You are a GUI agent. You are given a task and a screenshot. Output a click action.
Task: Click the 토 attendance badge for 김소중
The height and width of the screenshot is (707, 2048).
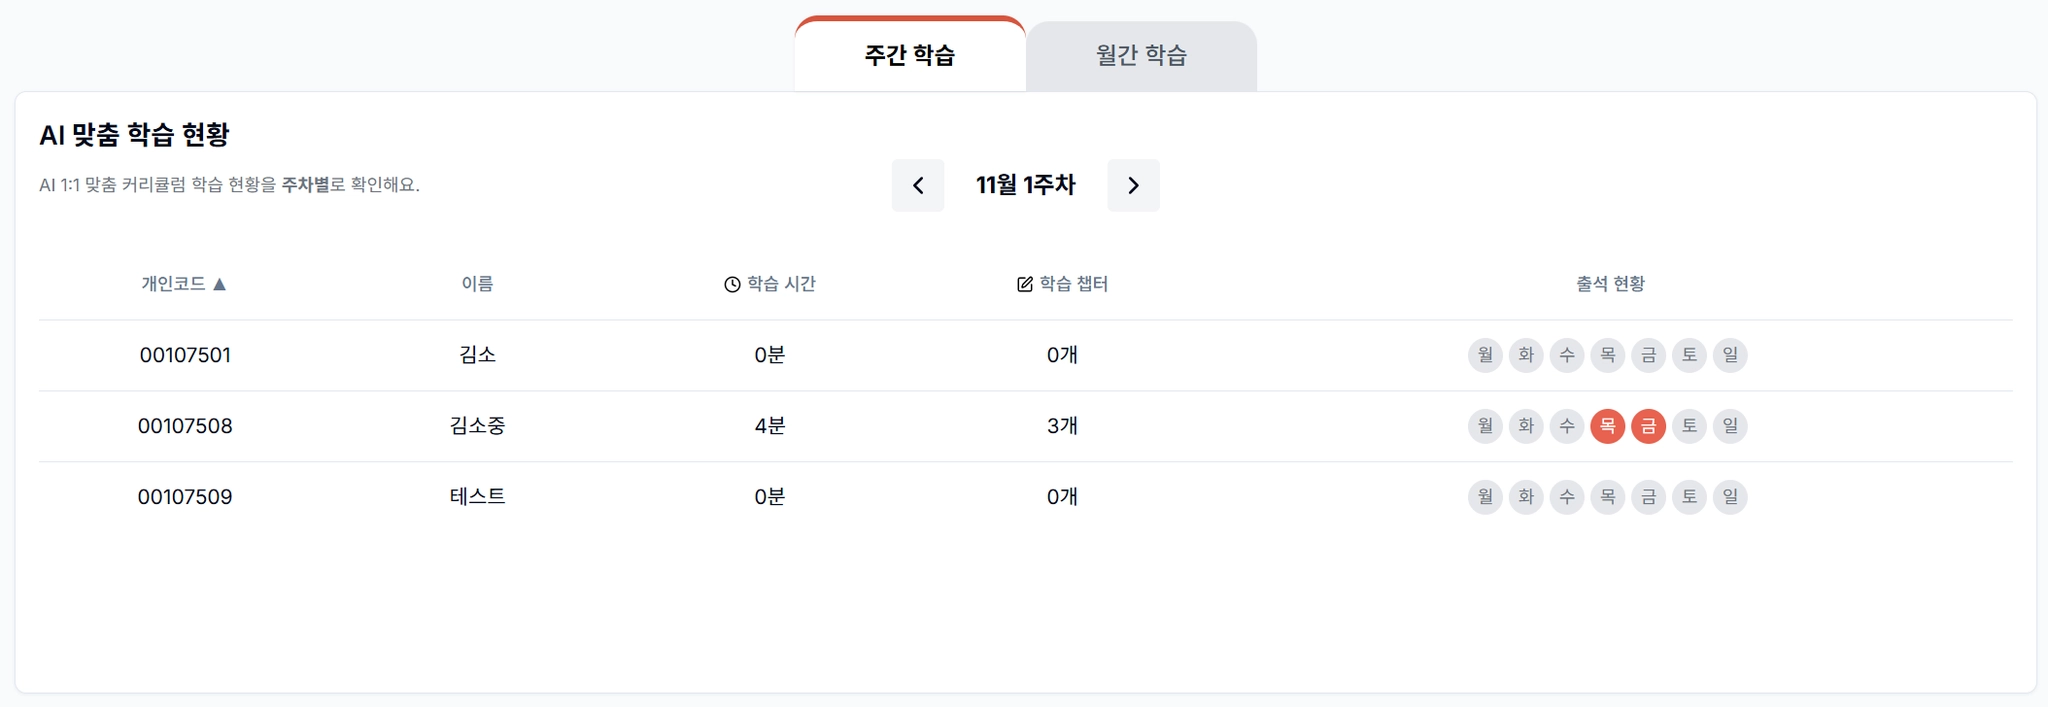point(1689,426)
